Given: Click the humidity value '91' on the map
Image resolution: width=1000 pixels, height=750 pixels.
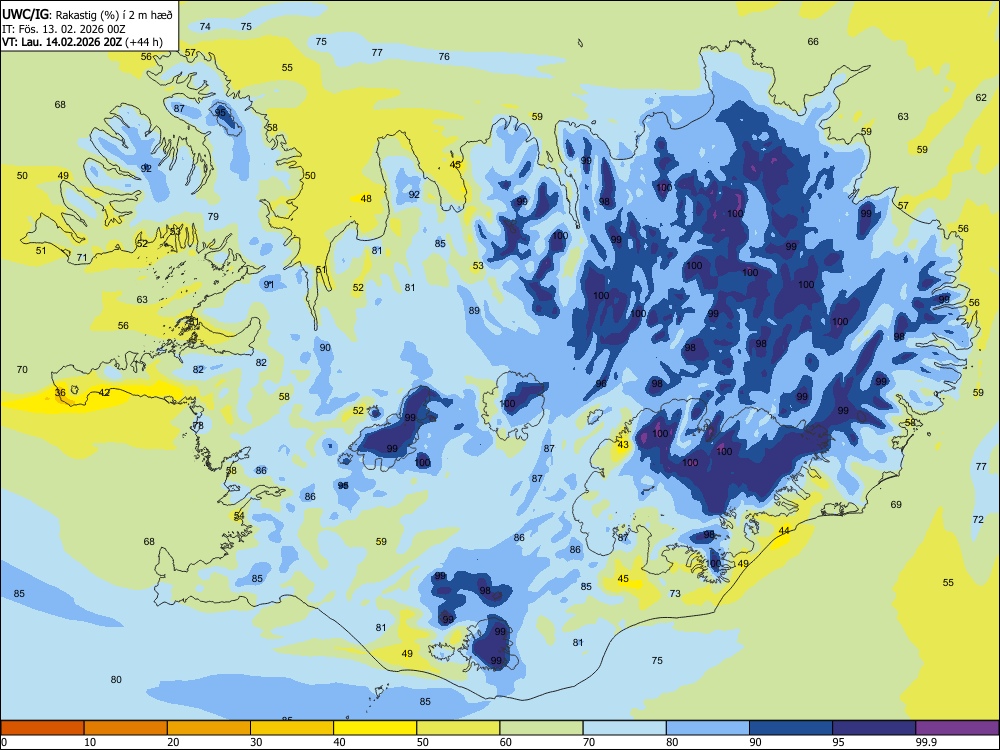Looking at the screenshot, I should pyautogui.click(x=269, y=284).
